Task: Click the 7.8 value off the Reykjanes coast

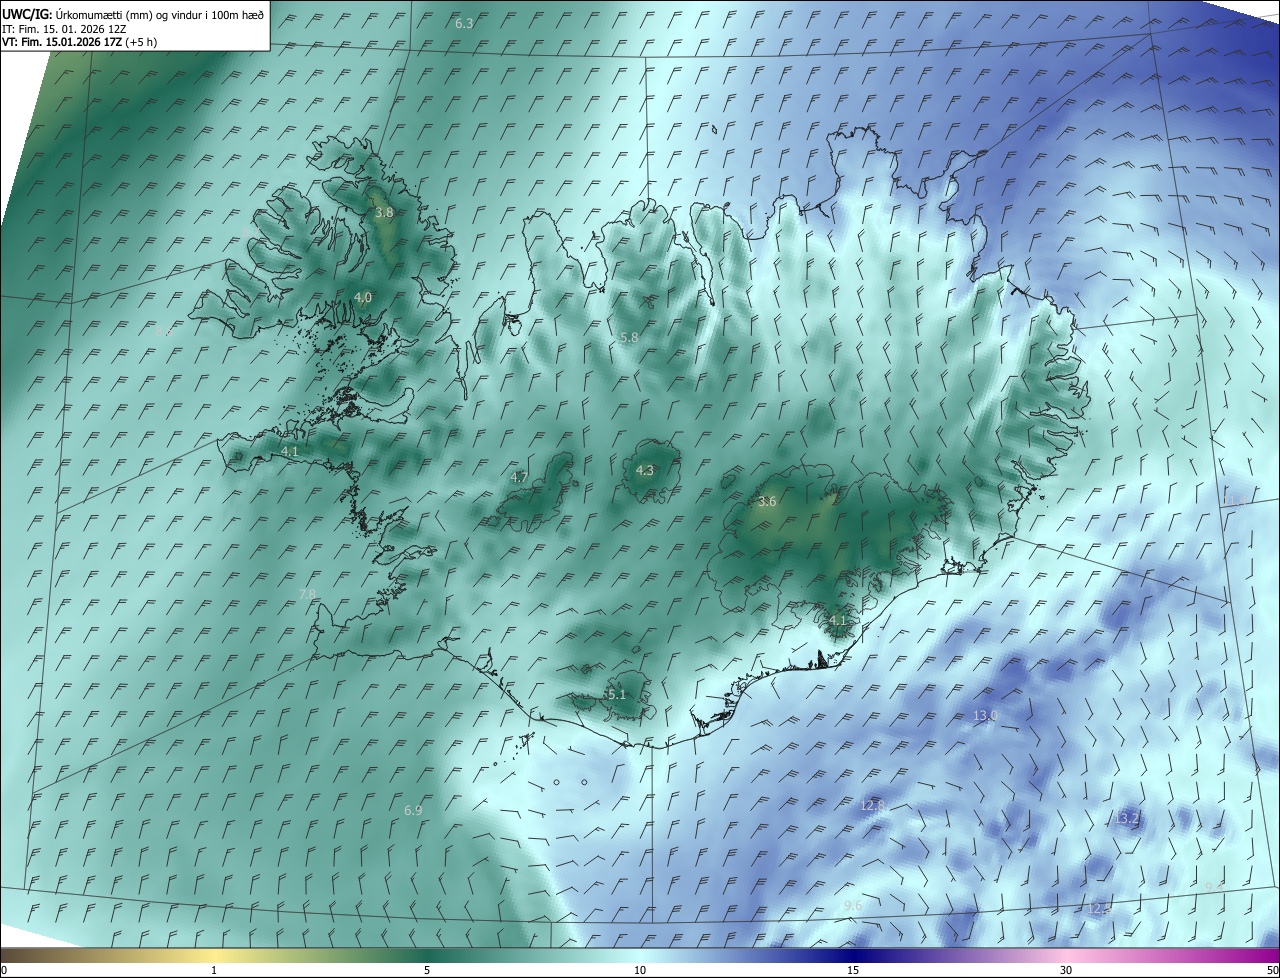Action: (x=308, y=594)
